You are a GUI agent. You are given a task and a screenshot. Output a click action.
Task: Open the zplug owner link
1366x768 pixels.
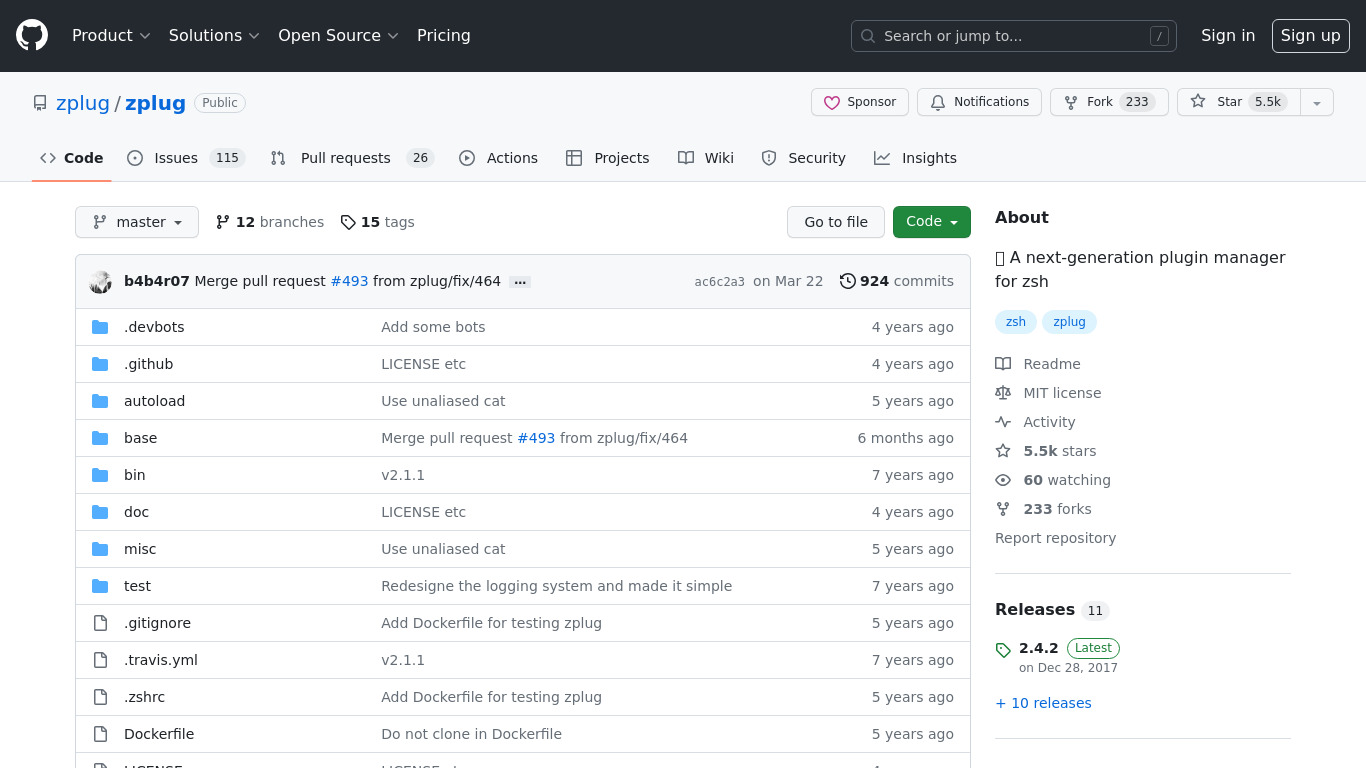pos(83,103)
